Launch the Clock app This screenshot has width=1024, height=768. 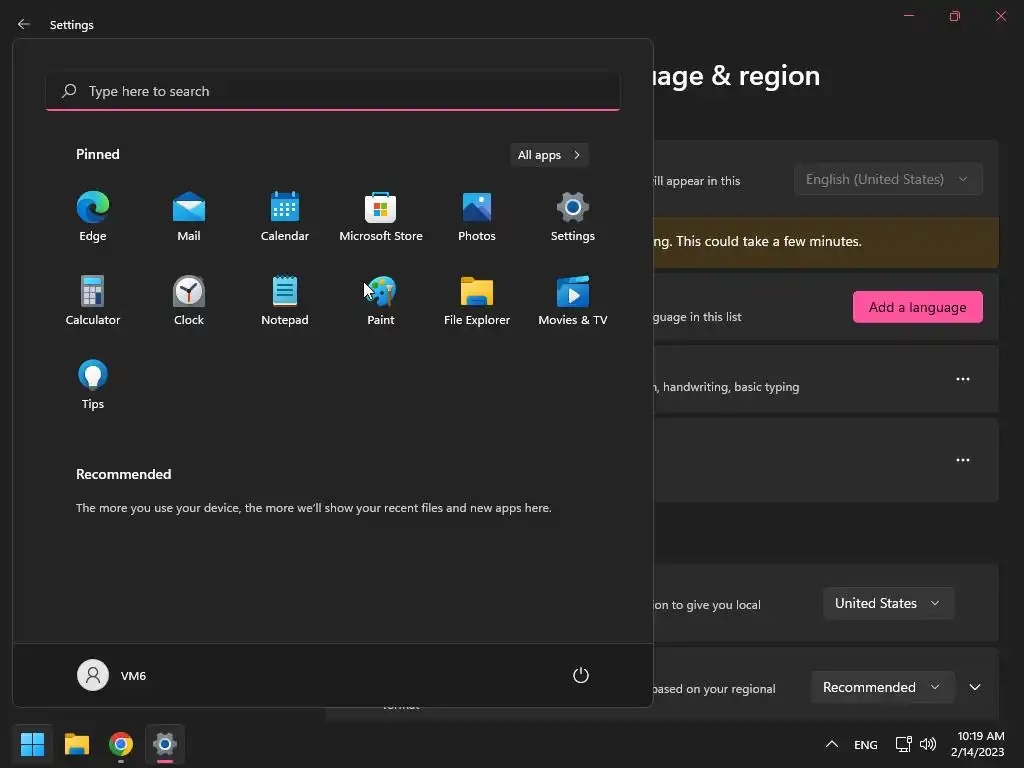click(x=189, y=300)
